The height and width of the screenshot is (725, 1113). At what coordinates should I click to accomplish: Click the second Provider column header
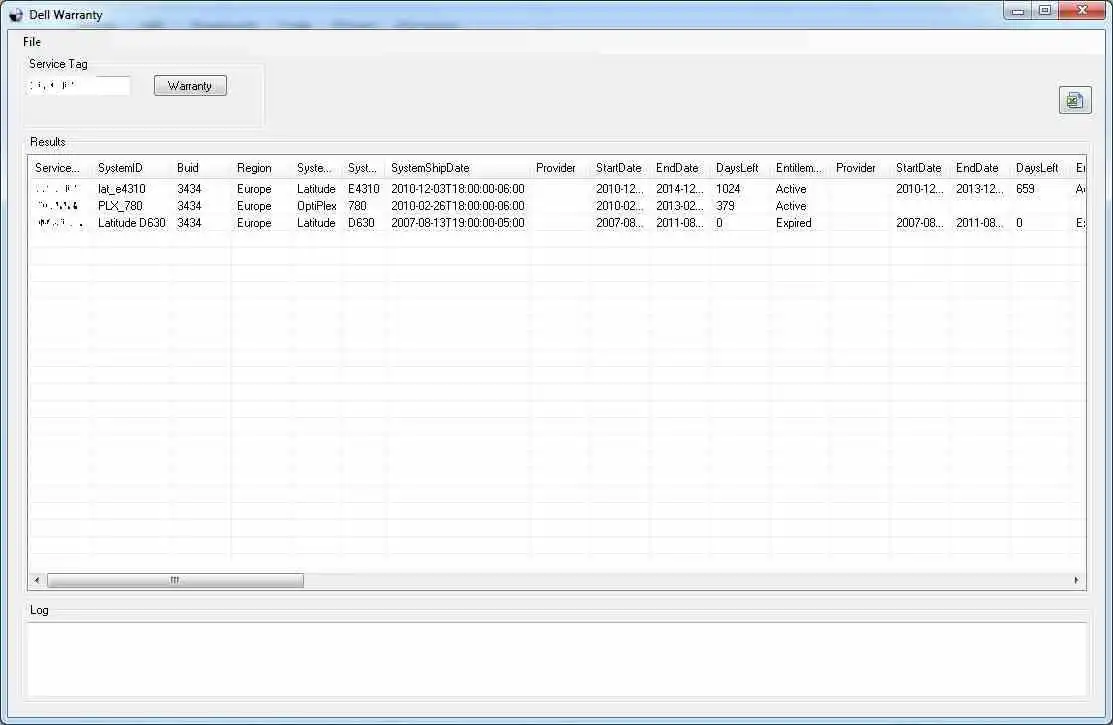point(860,168)
